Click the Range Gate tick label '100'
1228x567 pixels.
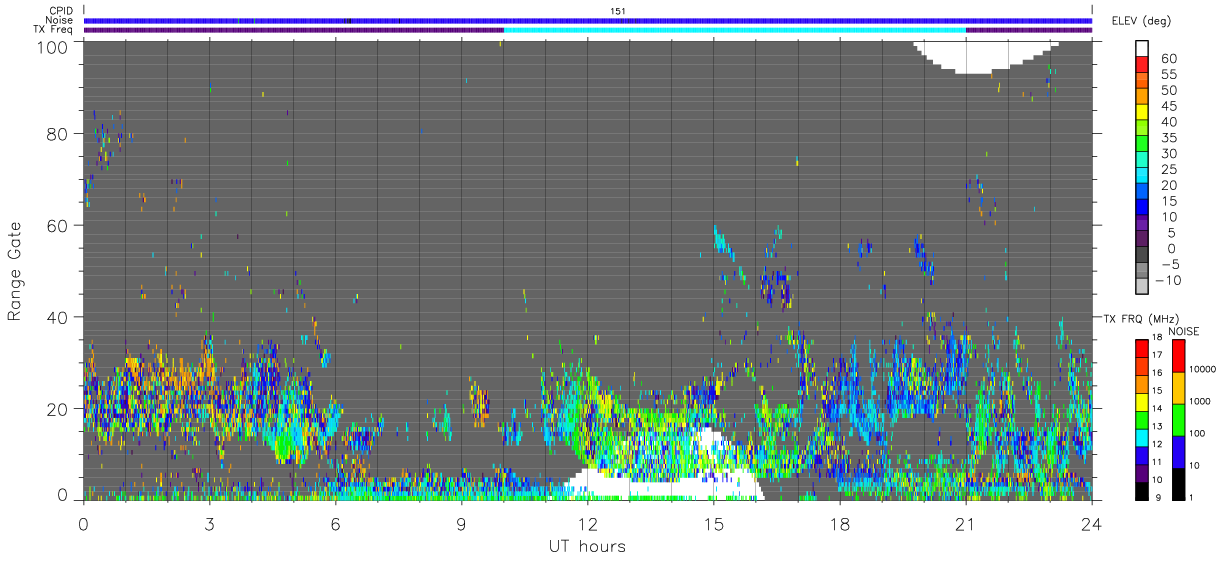tap(54, 46)
